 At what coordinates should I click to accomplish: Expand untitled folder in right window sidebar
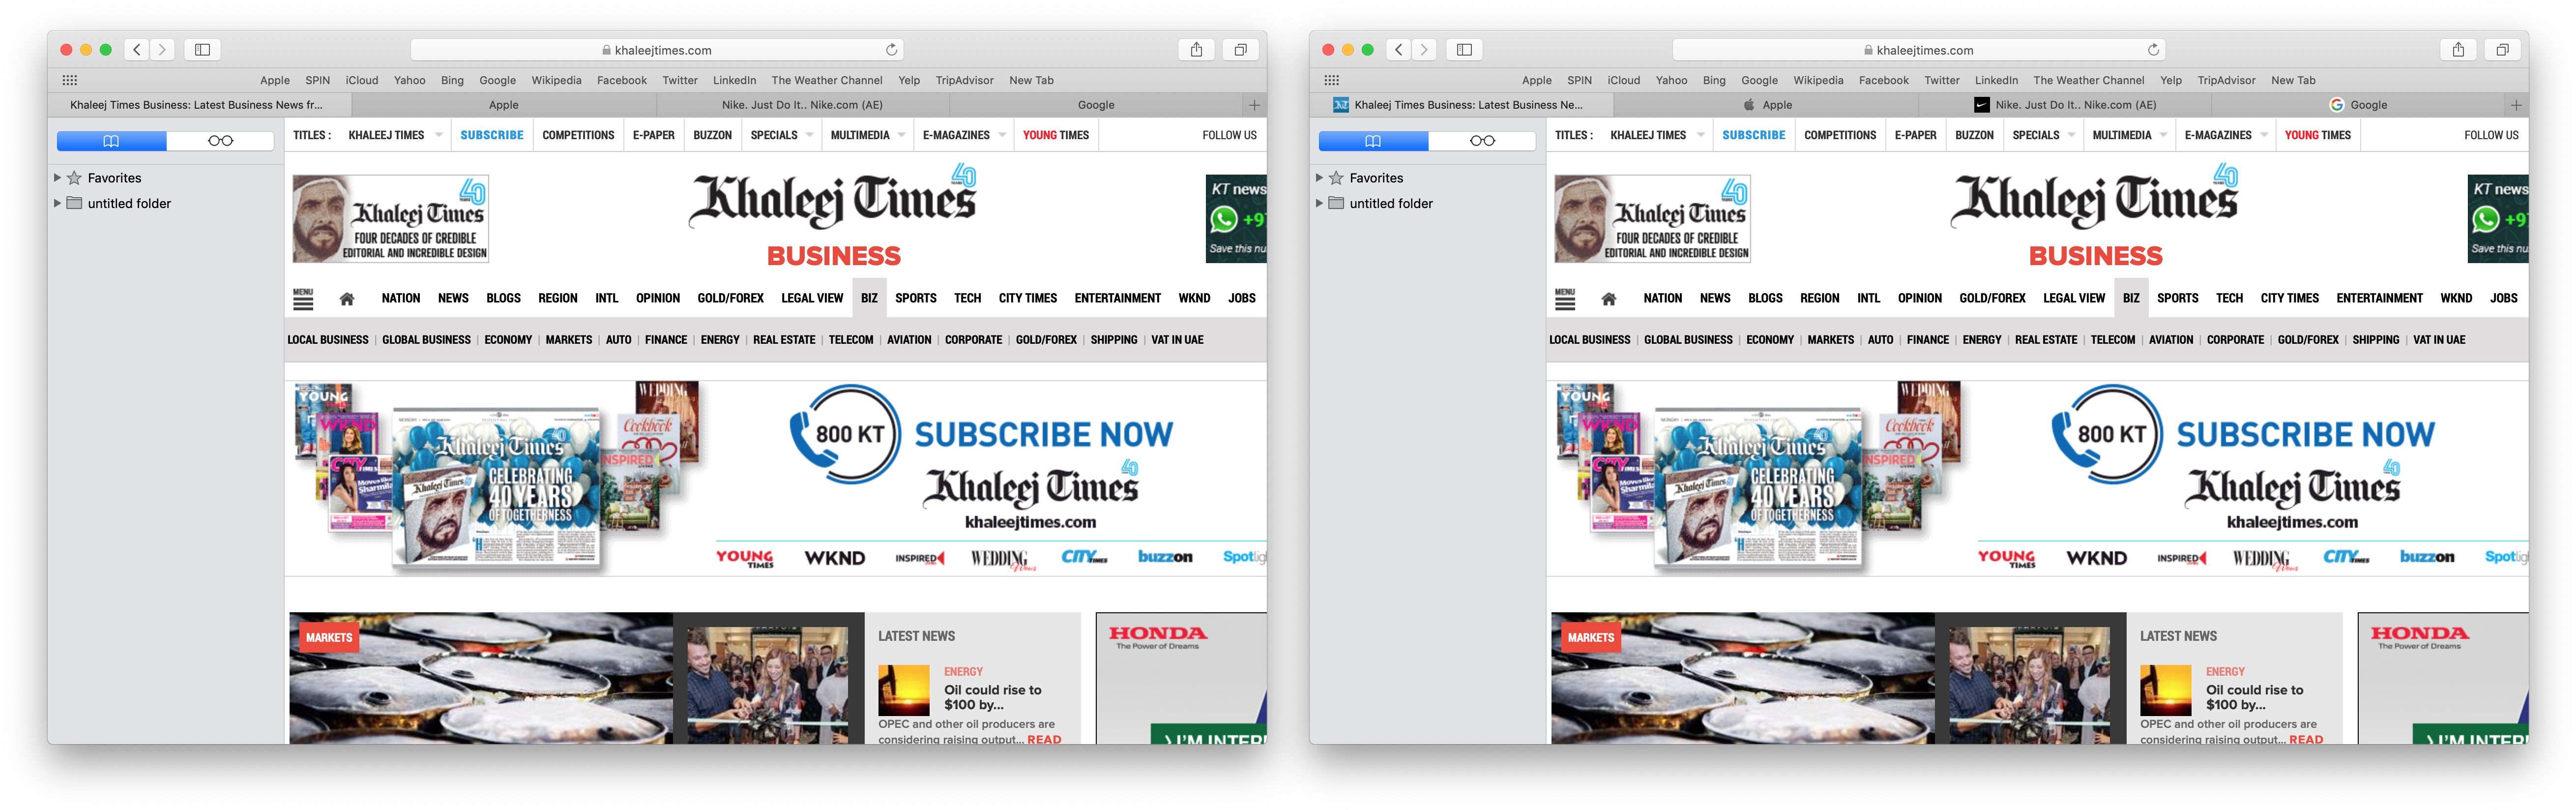click(x=1319, y=203)
